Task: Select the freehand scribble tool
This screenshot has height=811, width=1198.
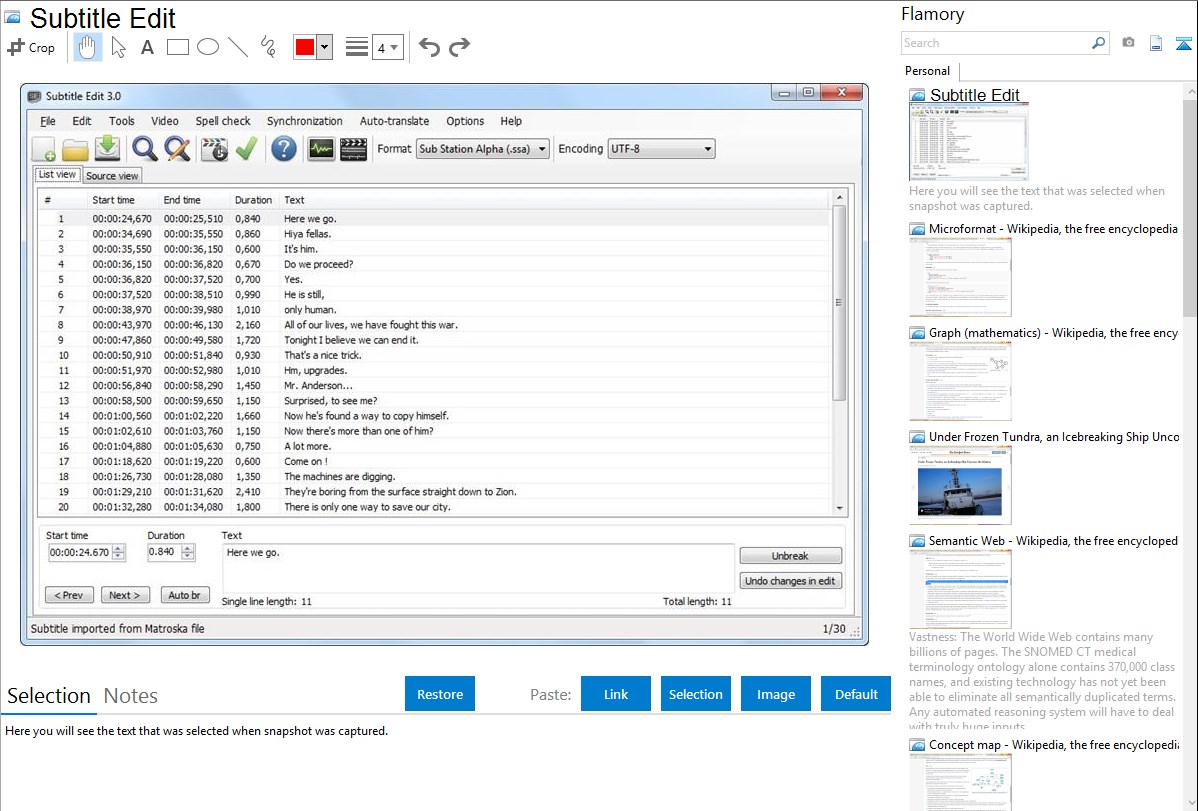Action: click(268, 47)
